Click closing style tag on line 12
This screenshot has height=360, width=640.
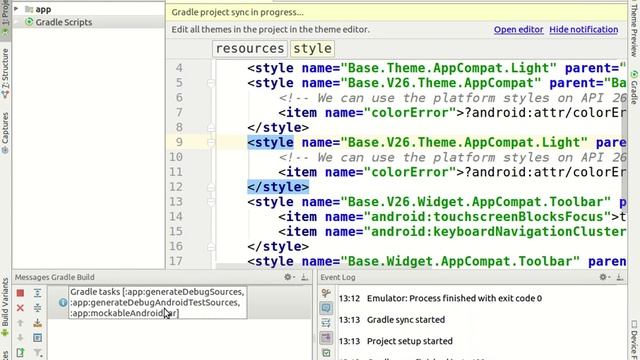click(278, 187)
